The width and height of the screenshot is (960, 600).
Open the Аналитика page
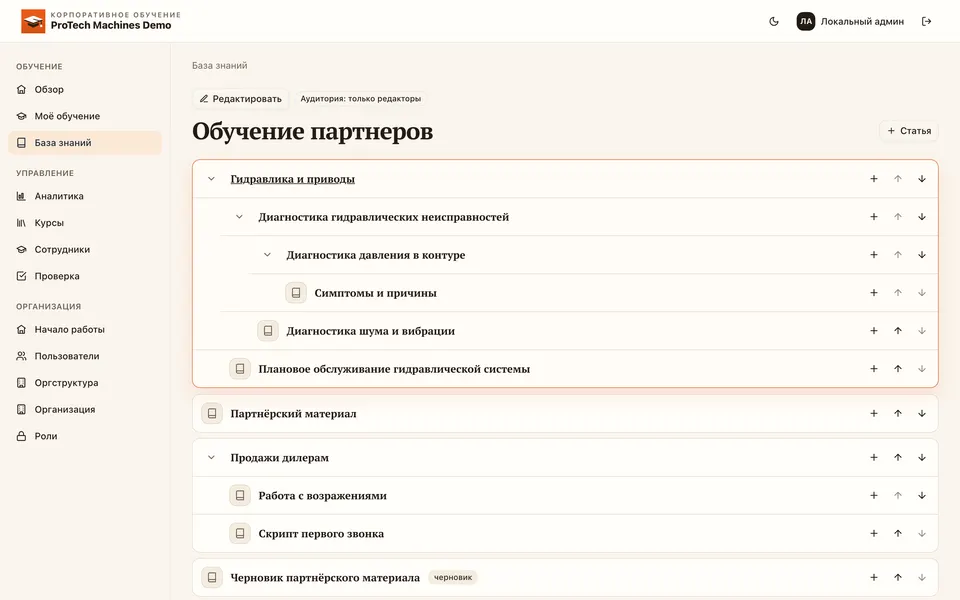(84, 196)
